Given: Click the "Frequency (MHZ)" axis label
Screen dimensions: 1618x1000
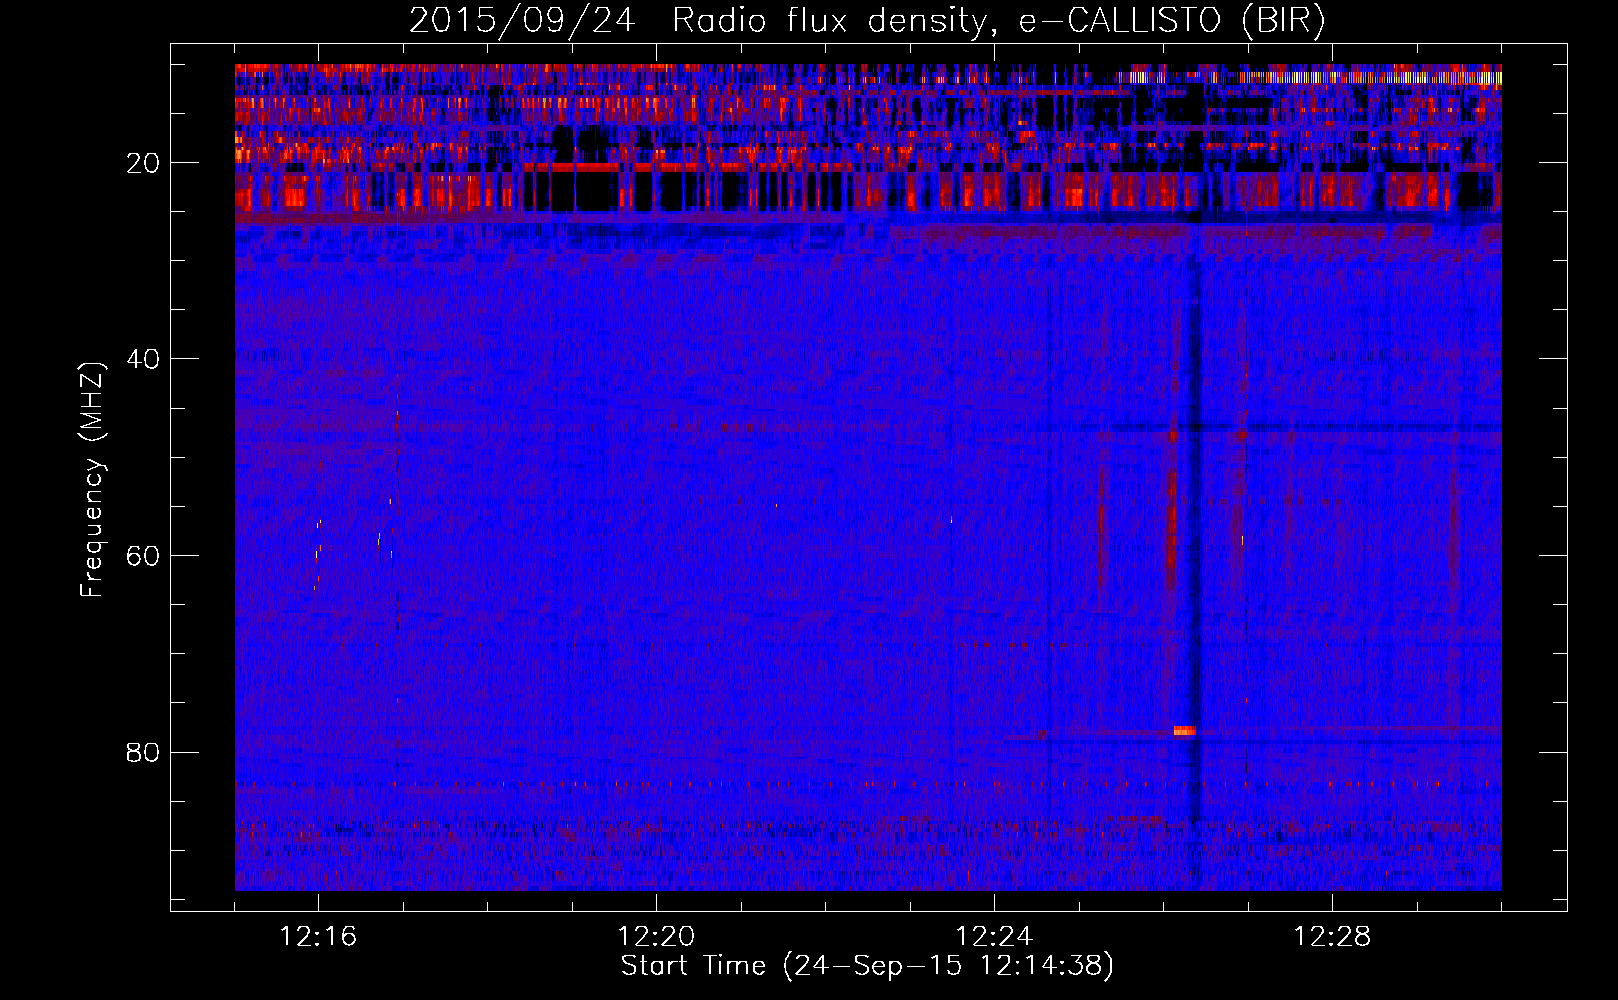Looking at the screenshot, I should click(92, 480).
